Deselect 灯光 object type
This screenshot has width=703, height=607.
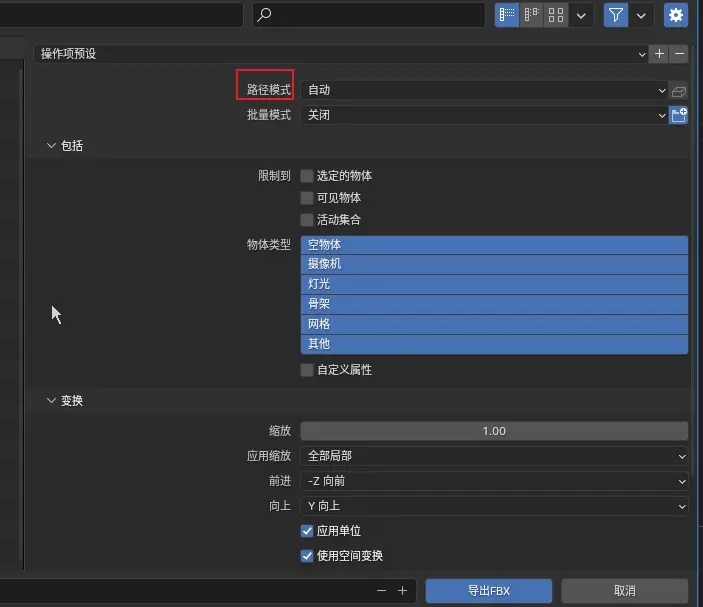coord(494,284)
